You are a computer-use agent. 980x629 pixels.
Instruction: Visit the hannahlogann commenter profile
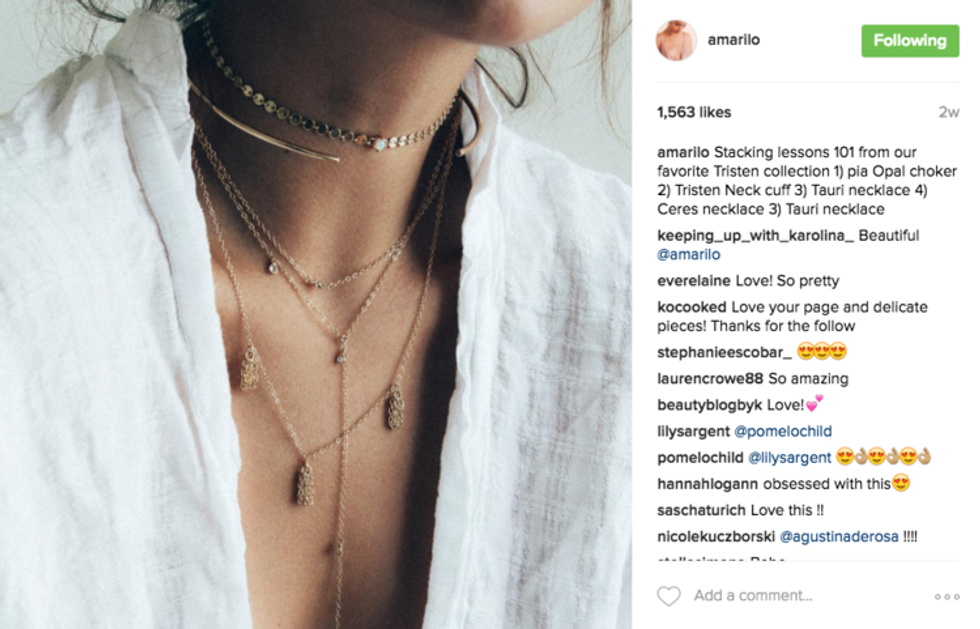[708, 484]
